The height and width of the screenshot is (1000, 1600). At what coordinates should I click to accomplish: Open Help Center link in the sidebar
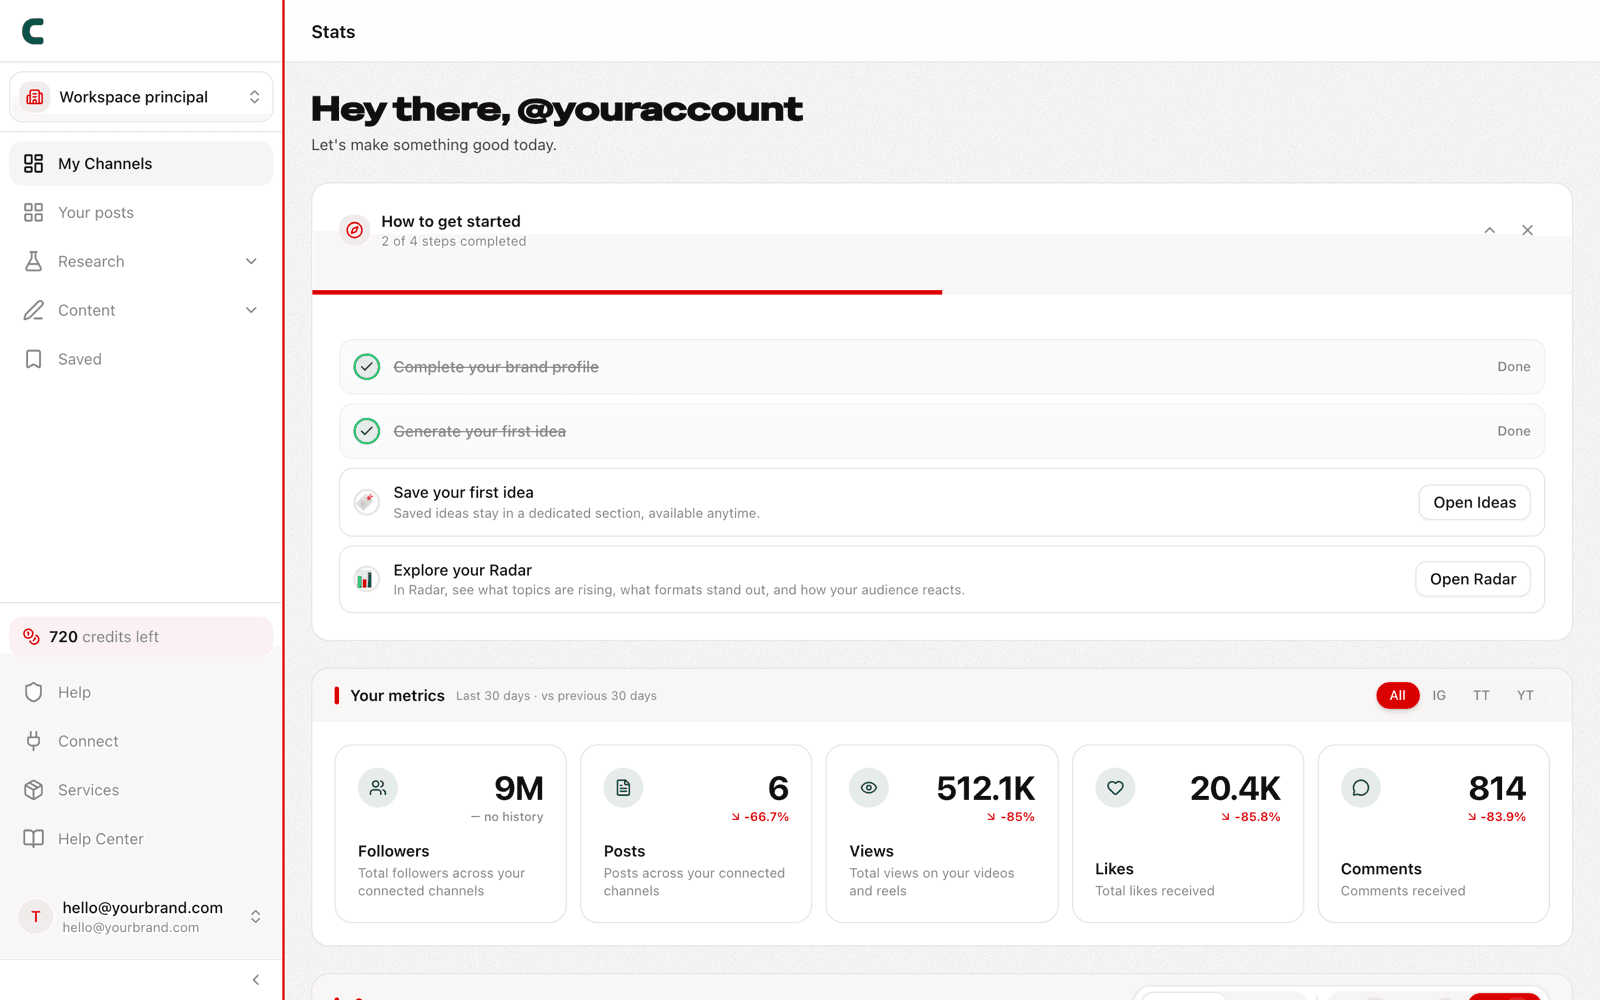(141, 839)
